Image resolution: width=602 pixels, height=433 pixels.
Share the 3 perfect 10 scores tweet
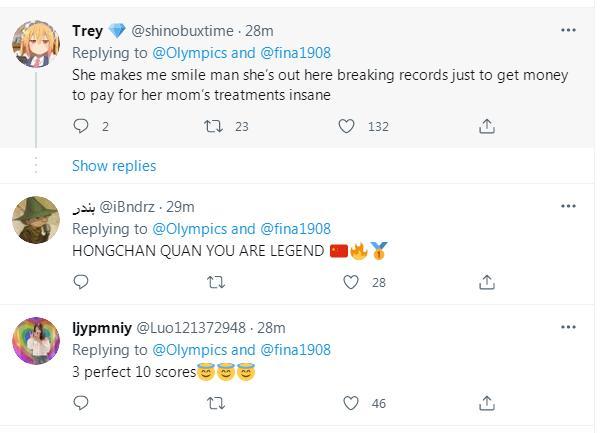tap(487, 403)
